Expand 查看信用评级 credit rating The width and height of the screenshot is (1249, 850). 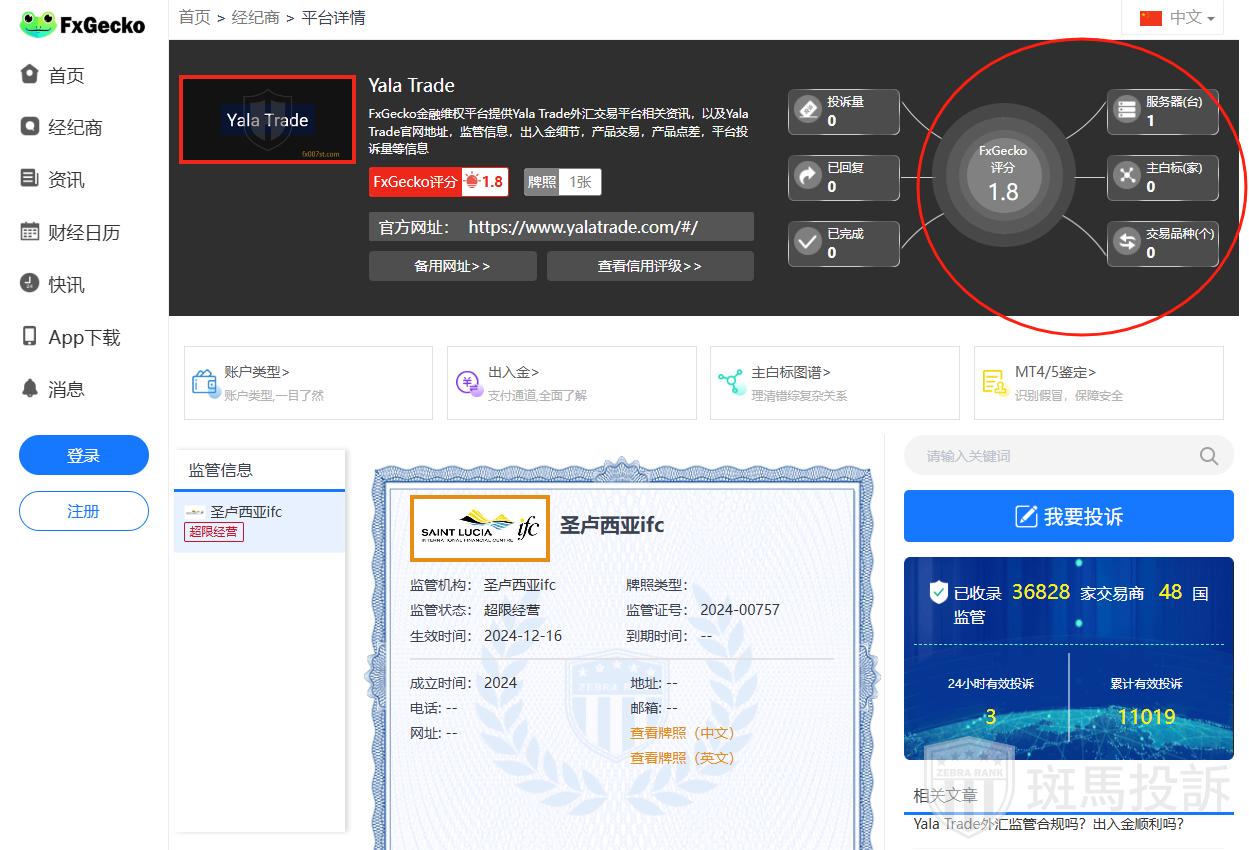coord(649,266)
